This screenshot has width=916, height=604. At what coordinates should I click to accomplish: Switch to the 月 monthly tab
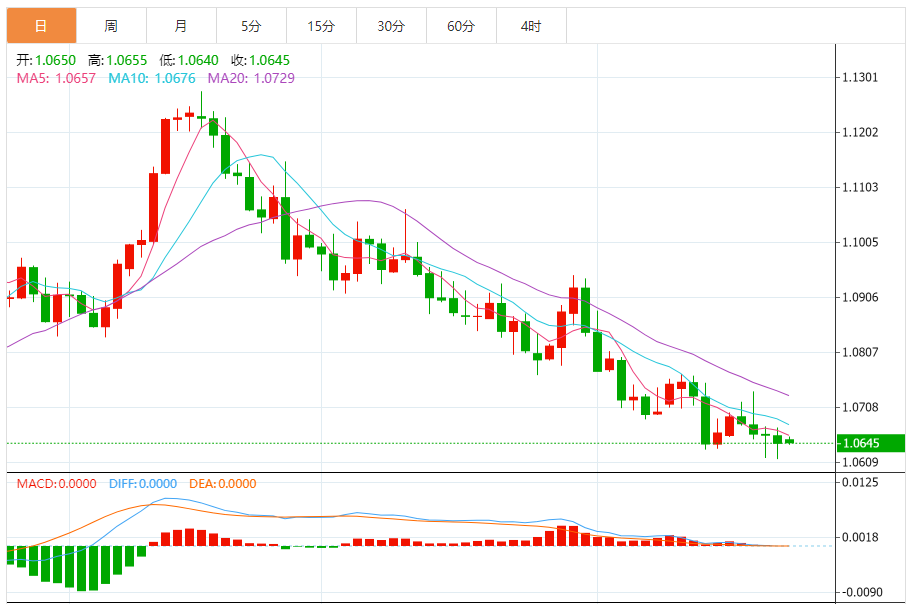click(182, 26)
